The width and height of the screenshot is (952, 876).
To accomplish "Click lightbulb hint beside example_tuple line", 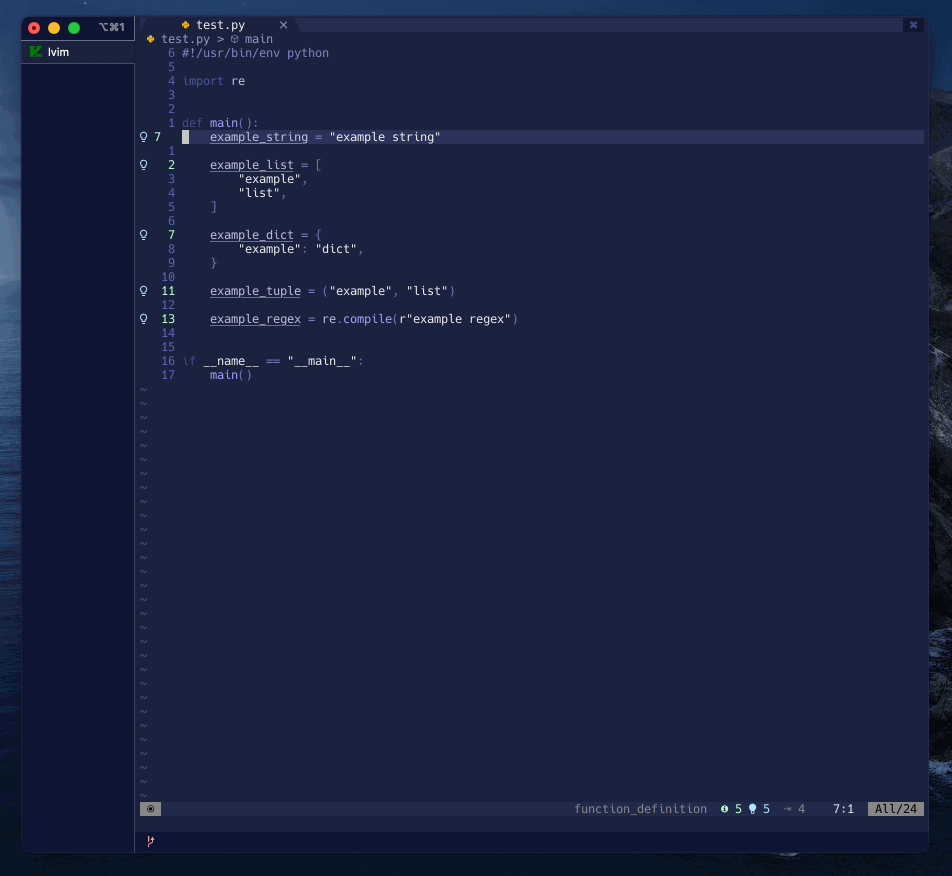I will coord(144,291).
